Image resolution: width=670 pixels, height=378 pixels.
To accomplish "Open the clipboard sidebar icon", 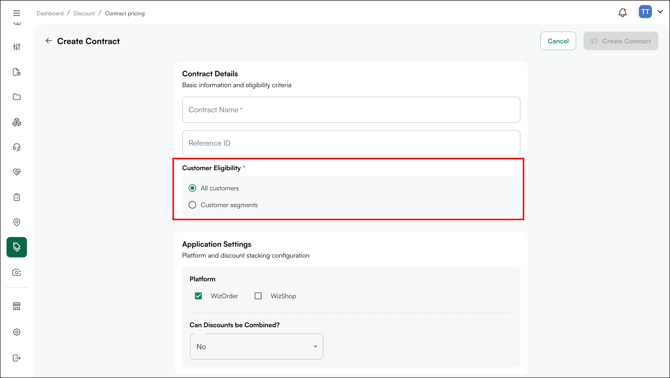I will click(x=17, y=197).
